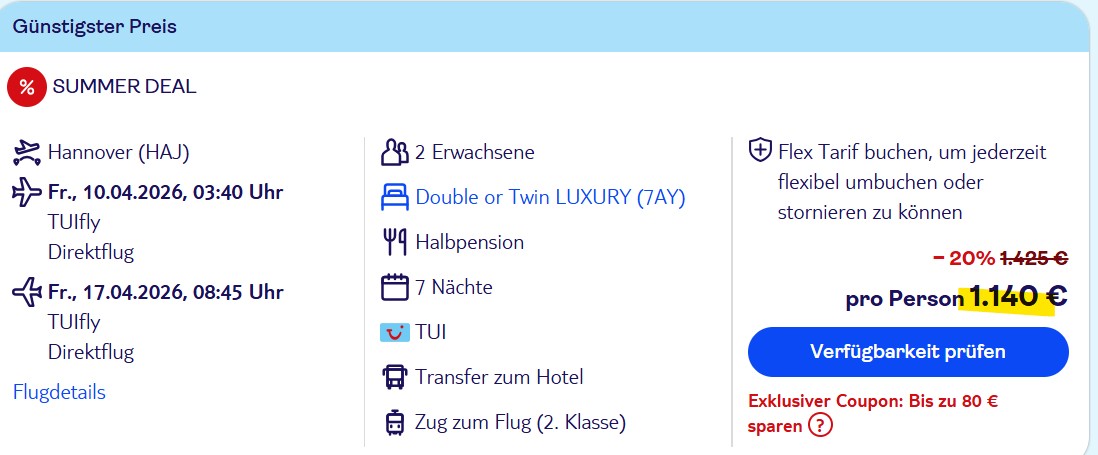This screenshot has height=455, width=1098.
Task: Click the Halbpension cutlery icon
Action: (395, 242)
